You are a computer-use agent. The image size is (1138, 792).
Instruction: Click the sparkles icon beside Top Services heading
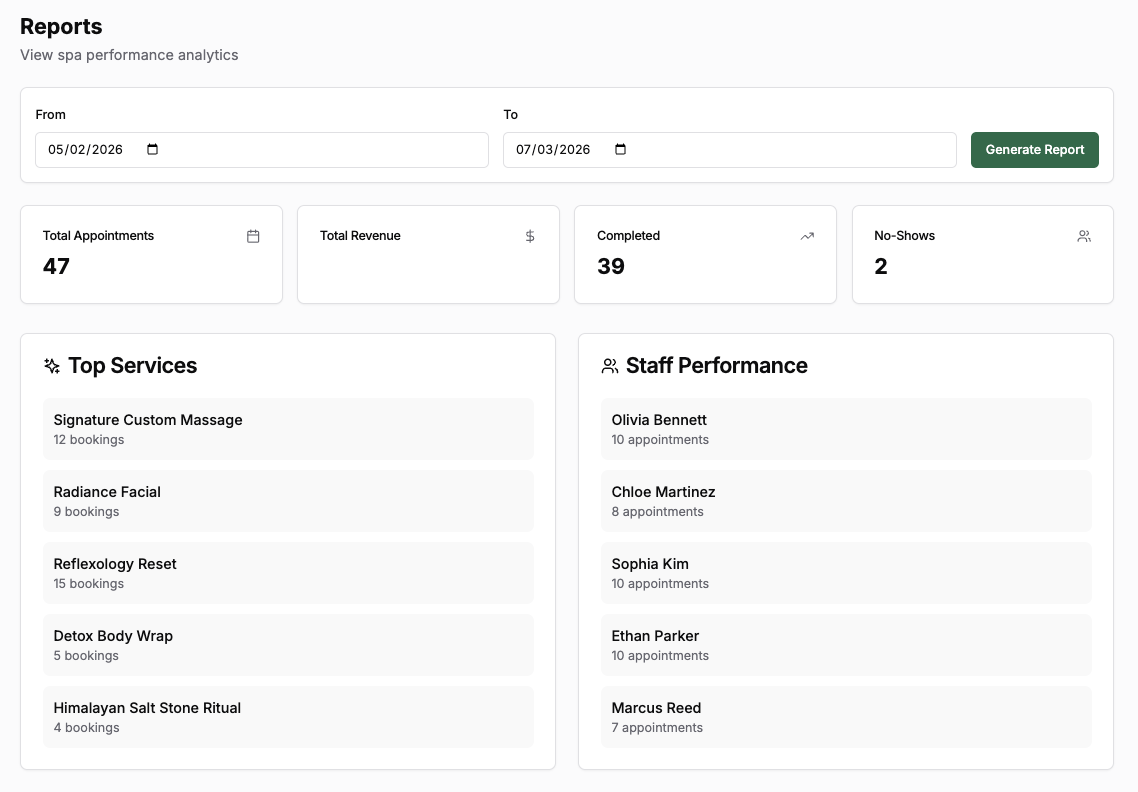point(51,366)
